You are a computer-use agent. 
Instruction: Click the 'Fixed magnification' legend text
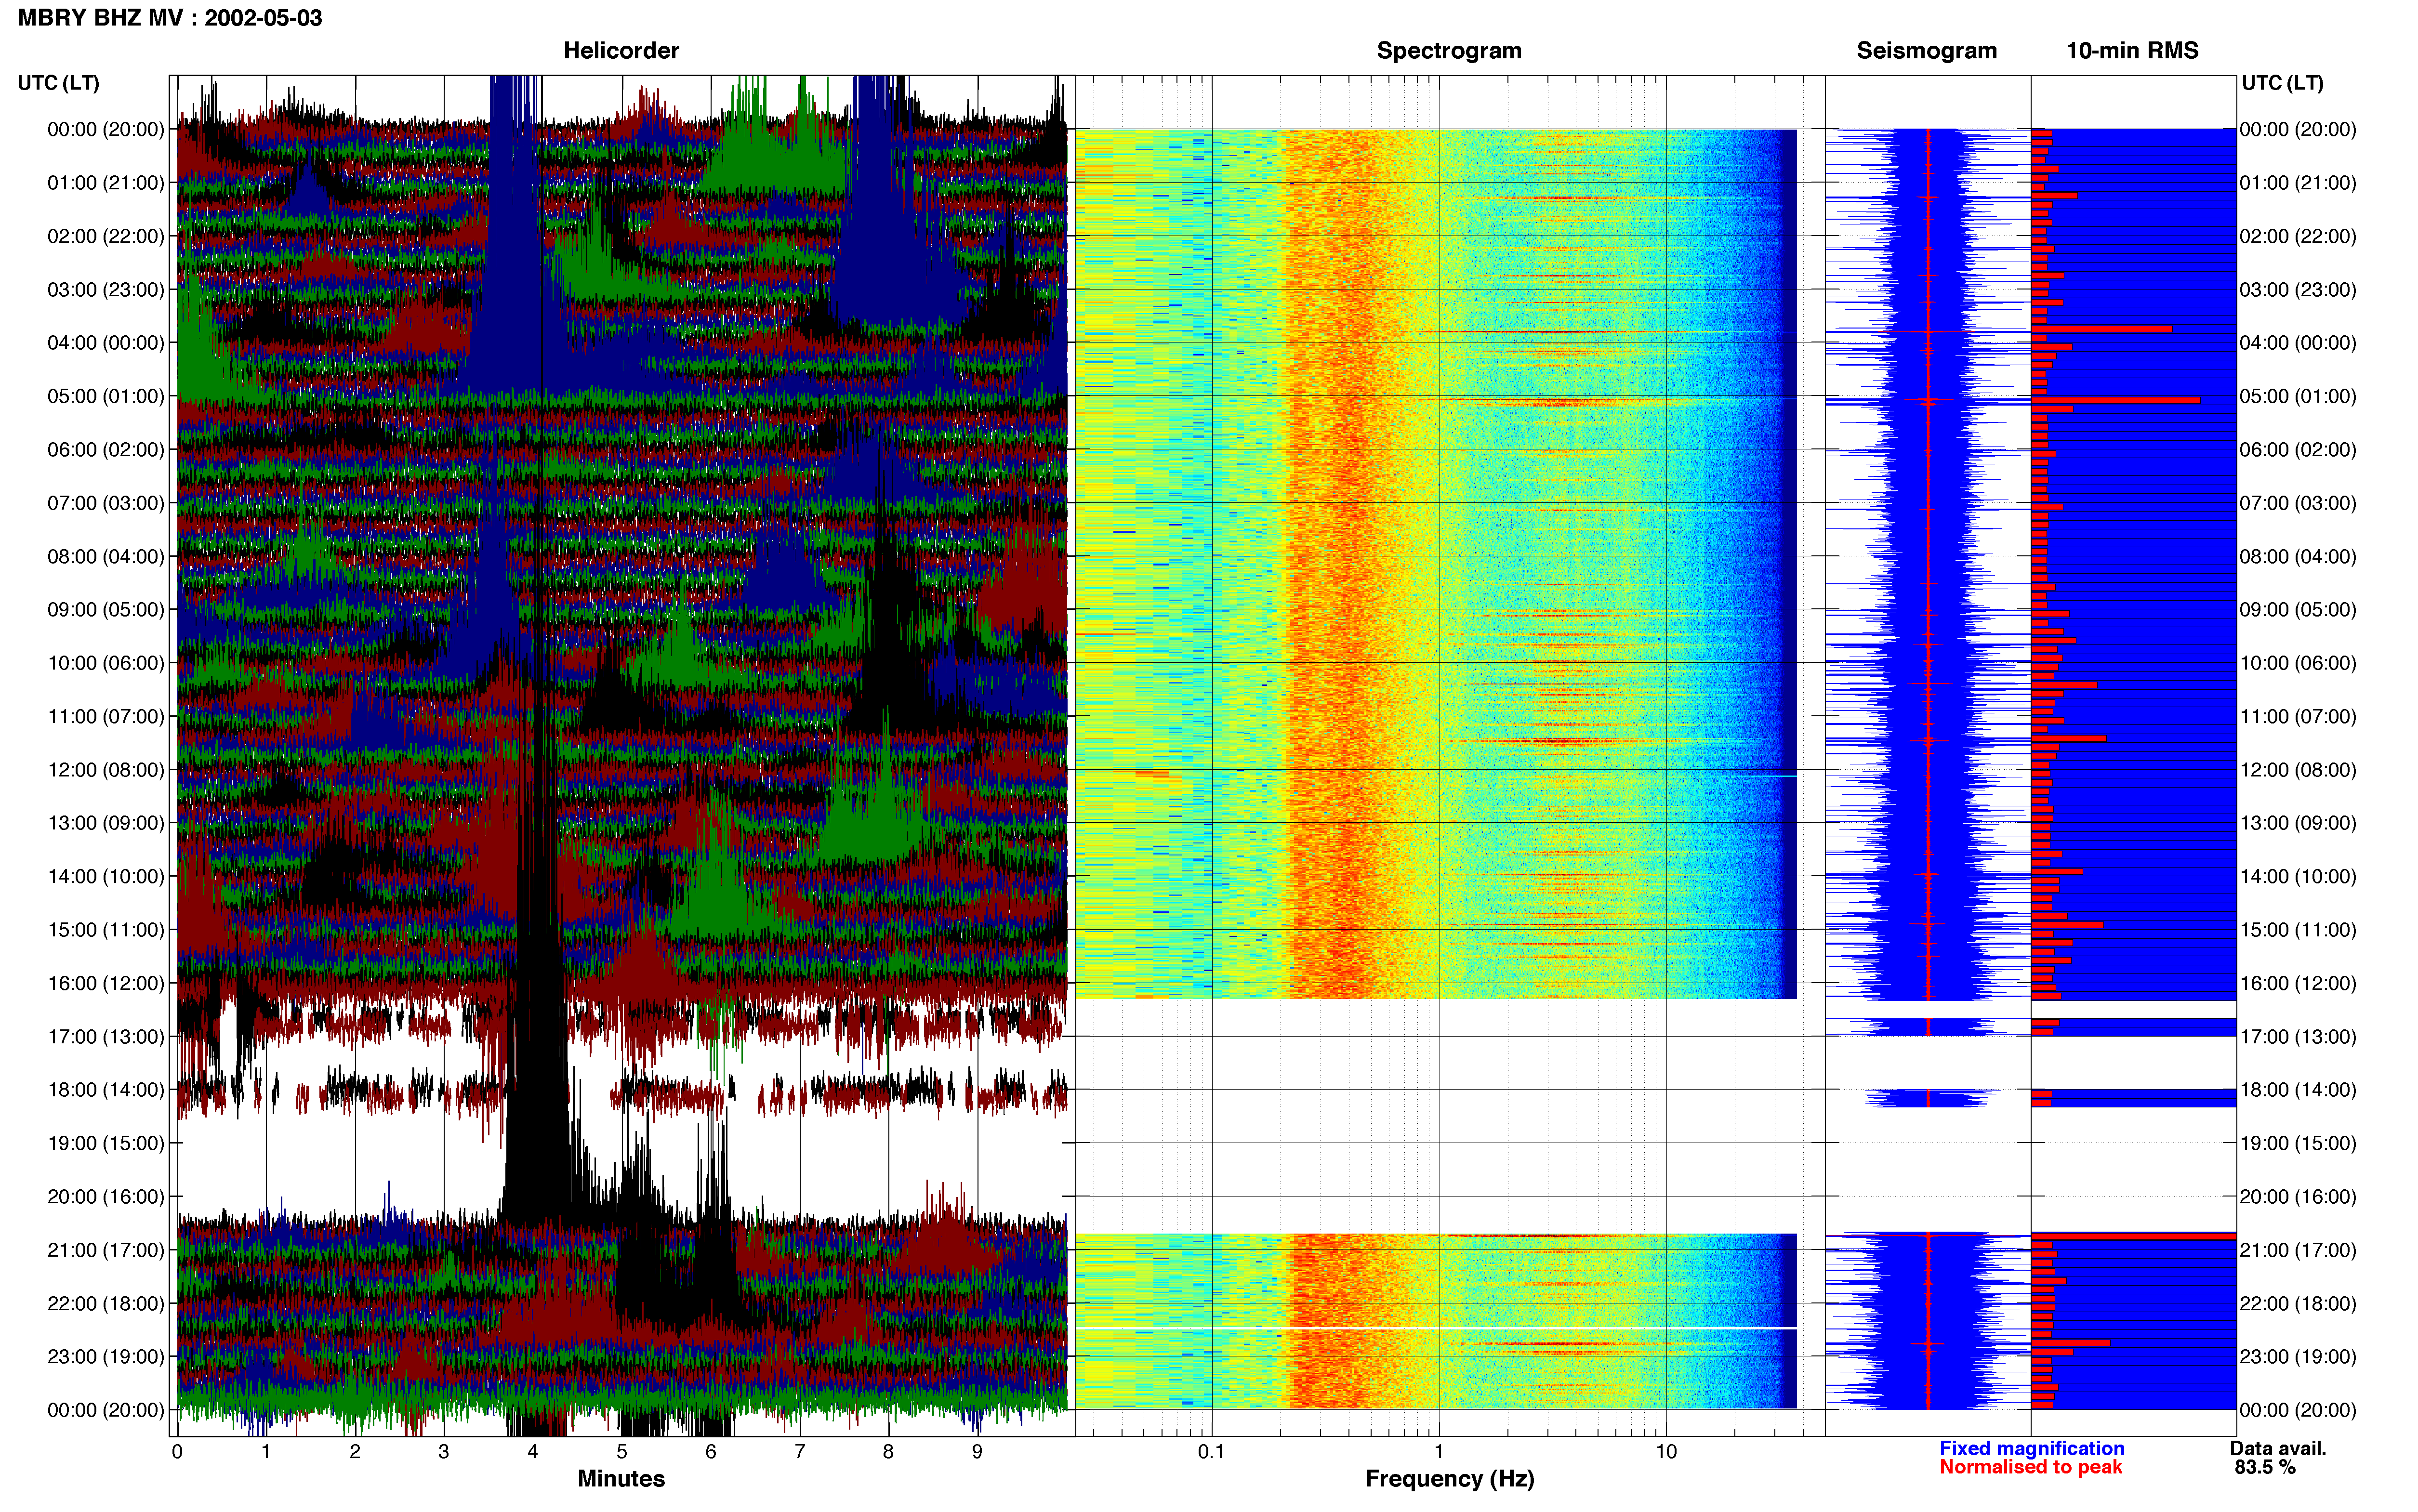point(2031,1449)
